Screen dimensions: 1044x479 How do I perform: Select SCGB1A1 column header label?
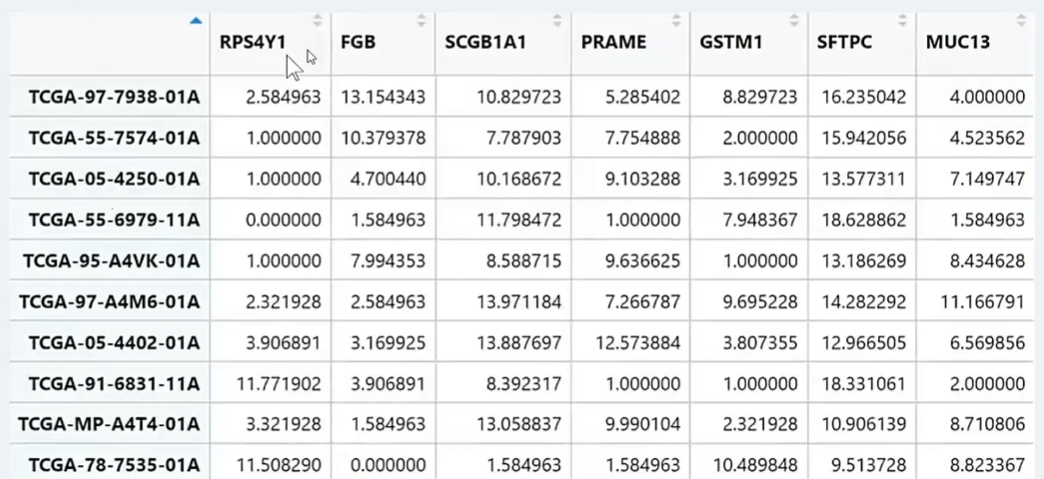click(x=485, y=42)
